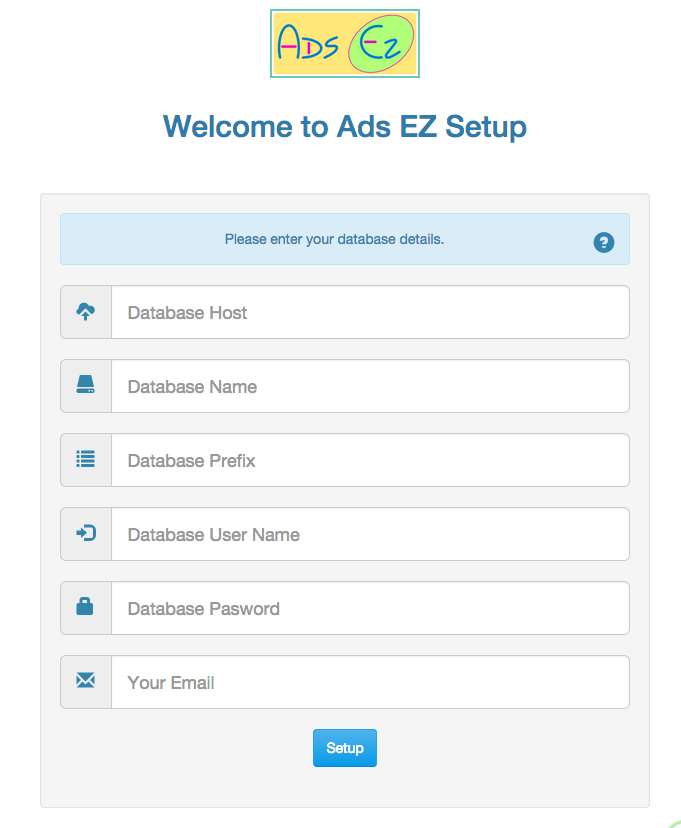
Task: Select the Your Email input
Action: (370, 682)
